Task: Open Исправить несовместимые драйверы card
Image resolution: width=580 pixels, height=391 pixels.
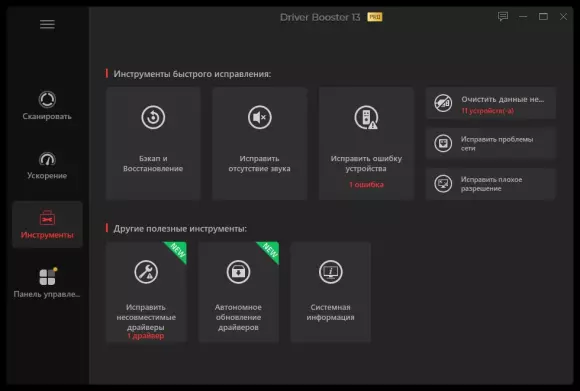Action: click(x=146, y=292)
